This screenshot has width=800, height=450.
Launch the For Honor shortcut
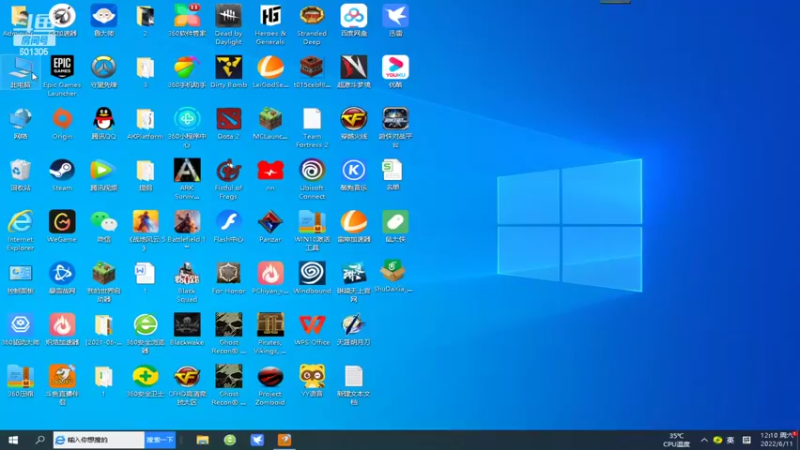click(229, 273)
